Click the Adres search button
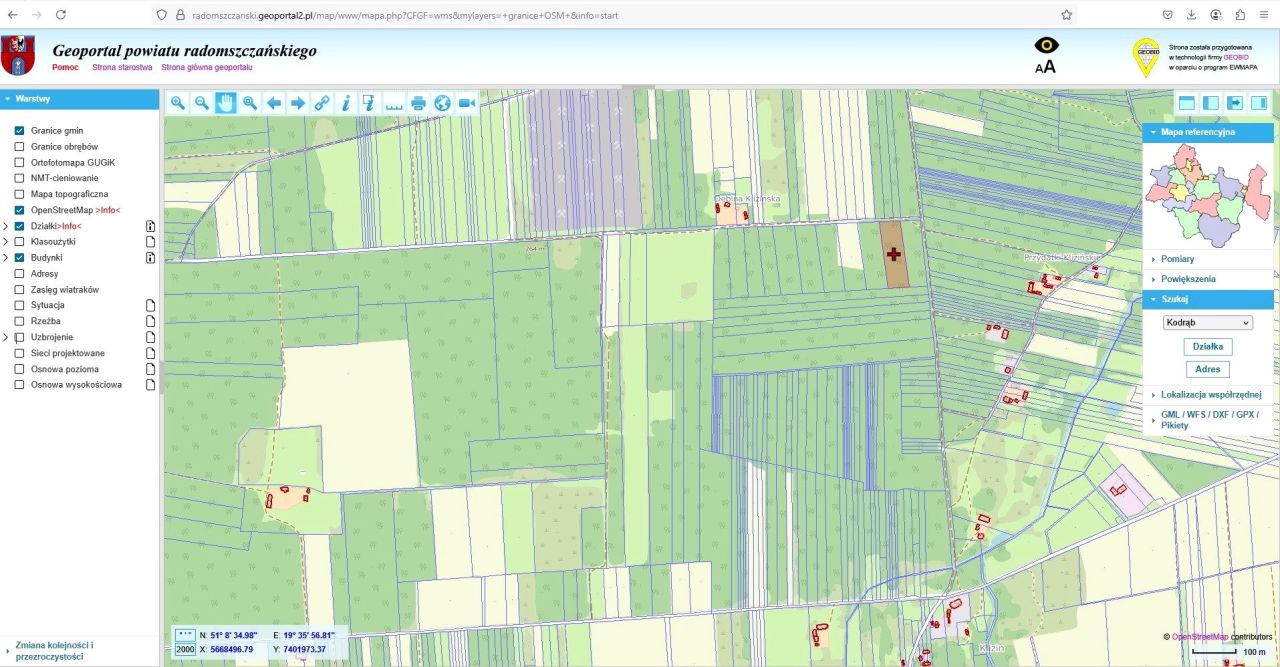The height and width of the screenshot is (667, 1280). click(x=1208, y=370)
